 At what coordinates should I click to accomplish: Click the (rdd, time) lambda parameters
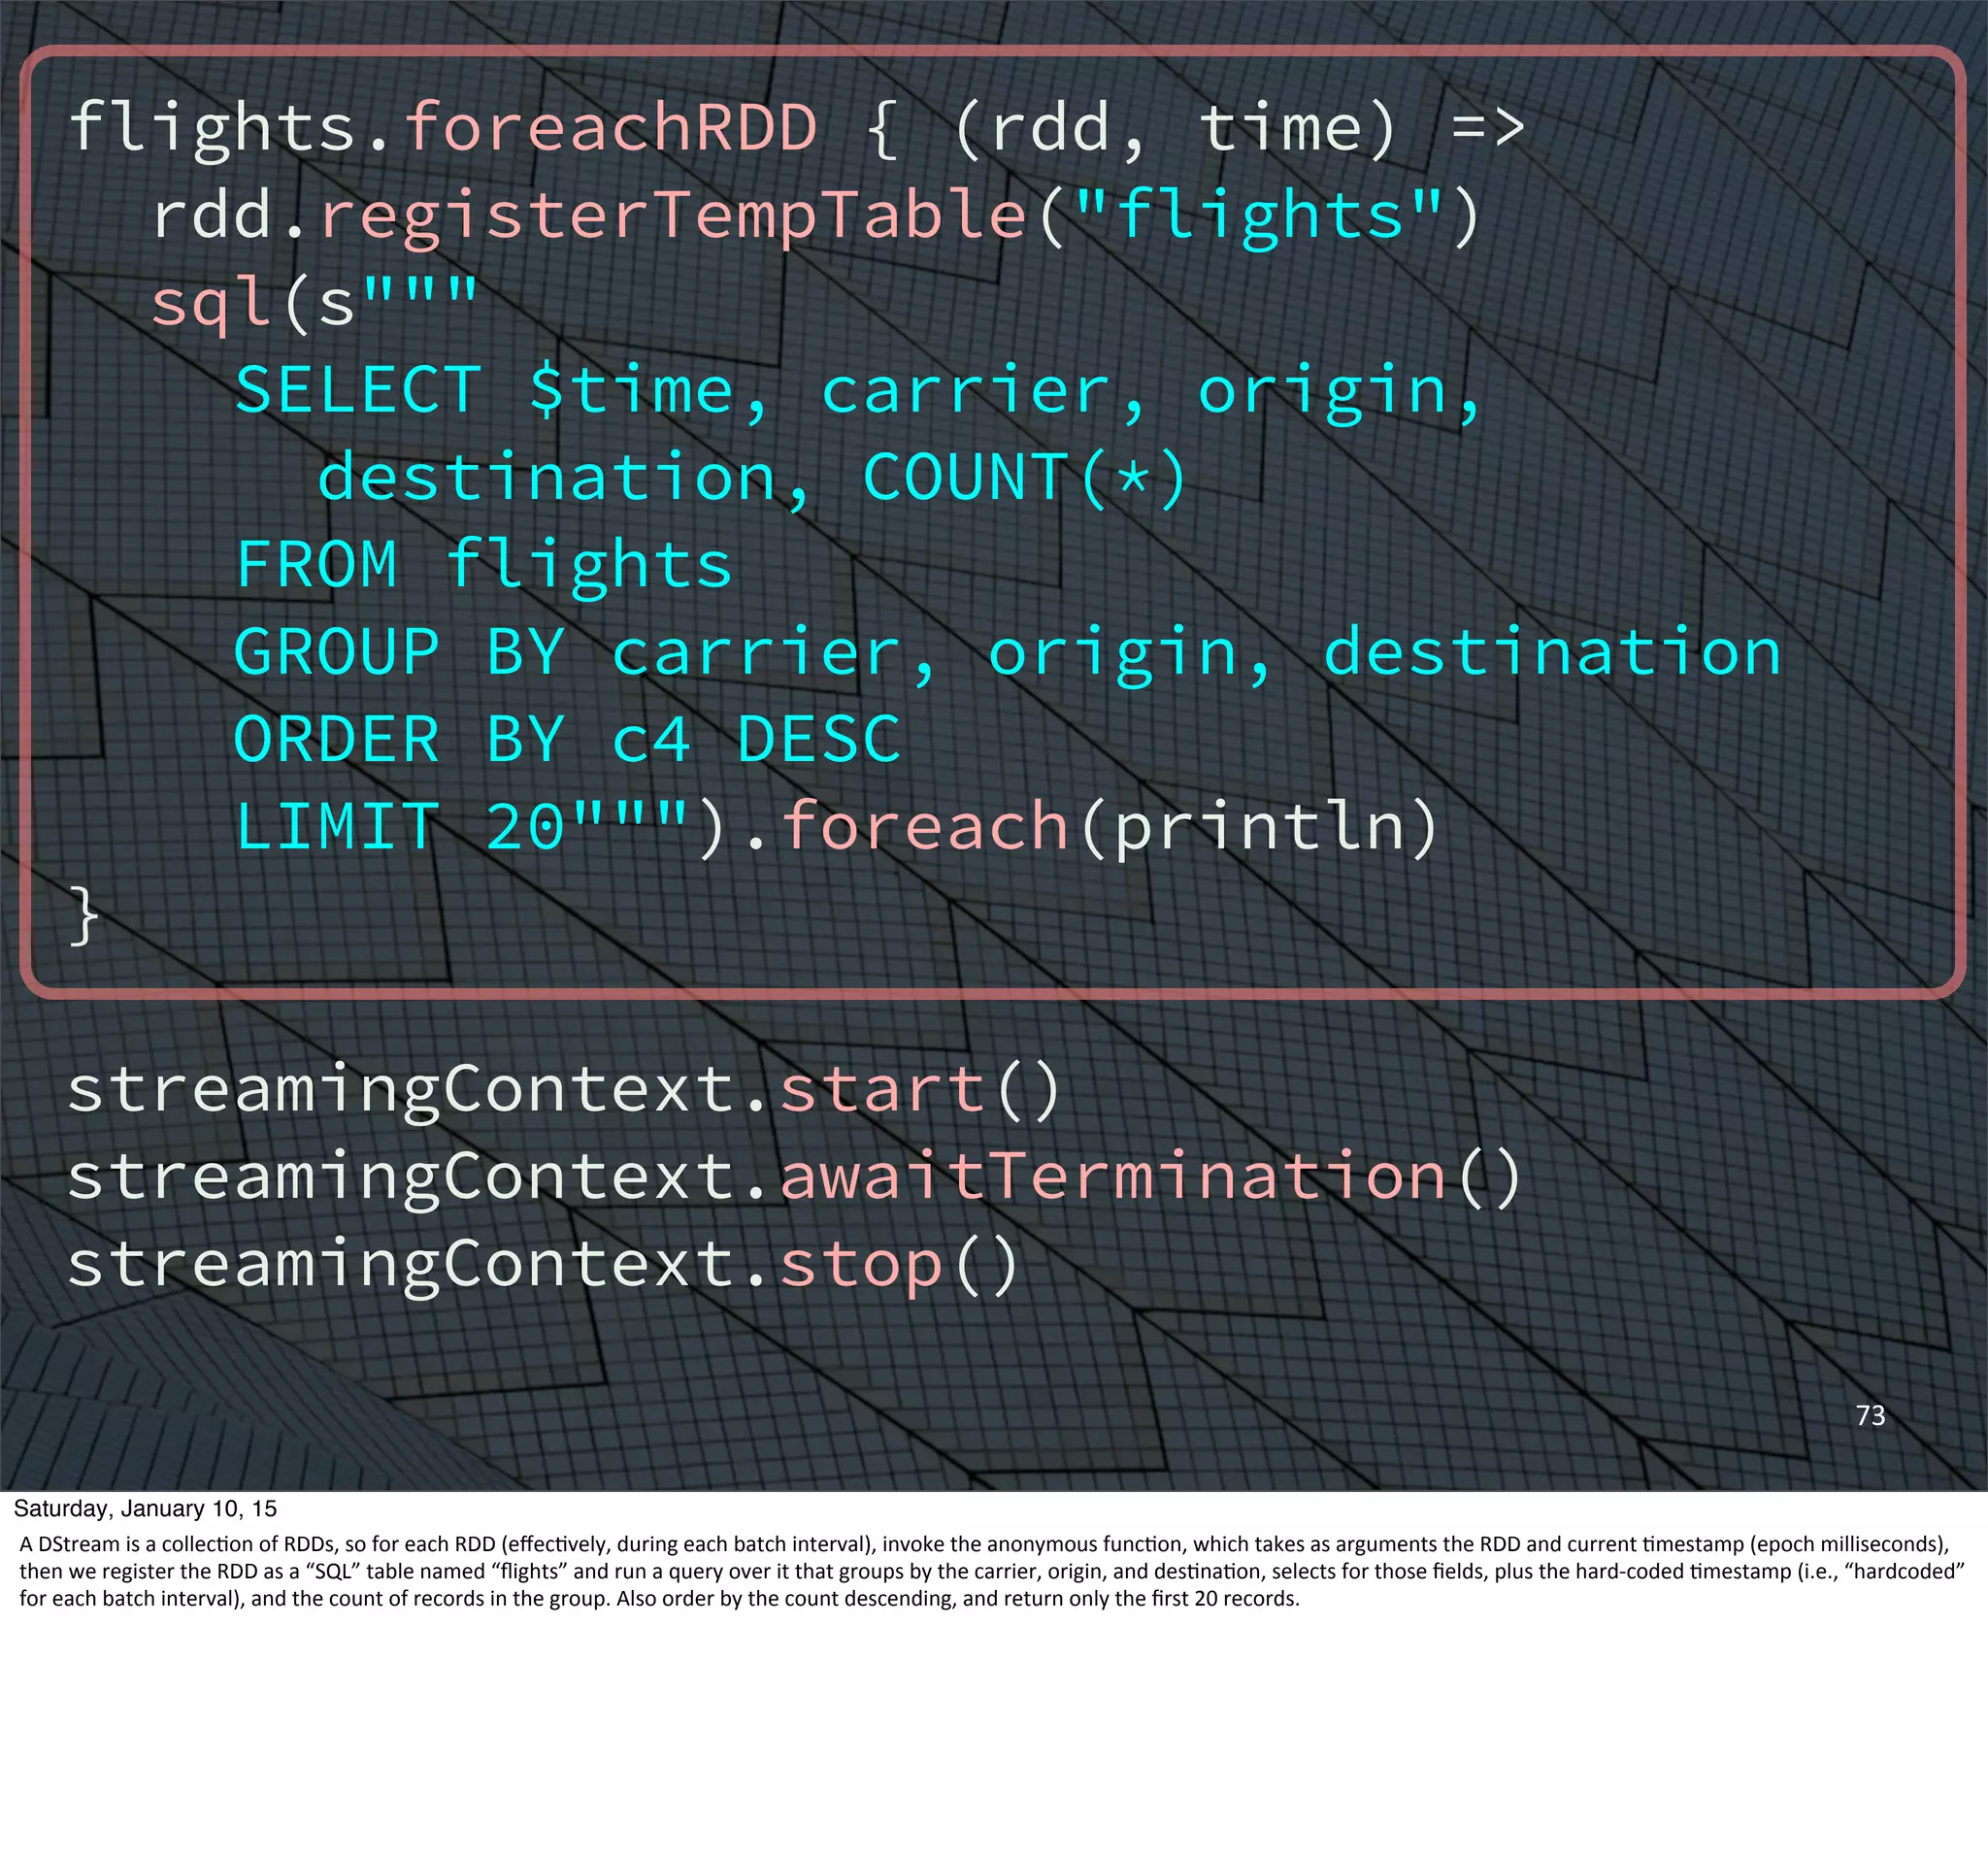point(1174,128)
